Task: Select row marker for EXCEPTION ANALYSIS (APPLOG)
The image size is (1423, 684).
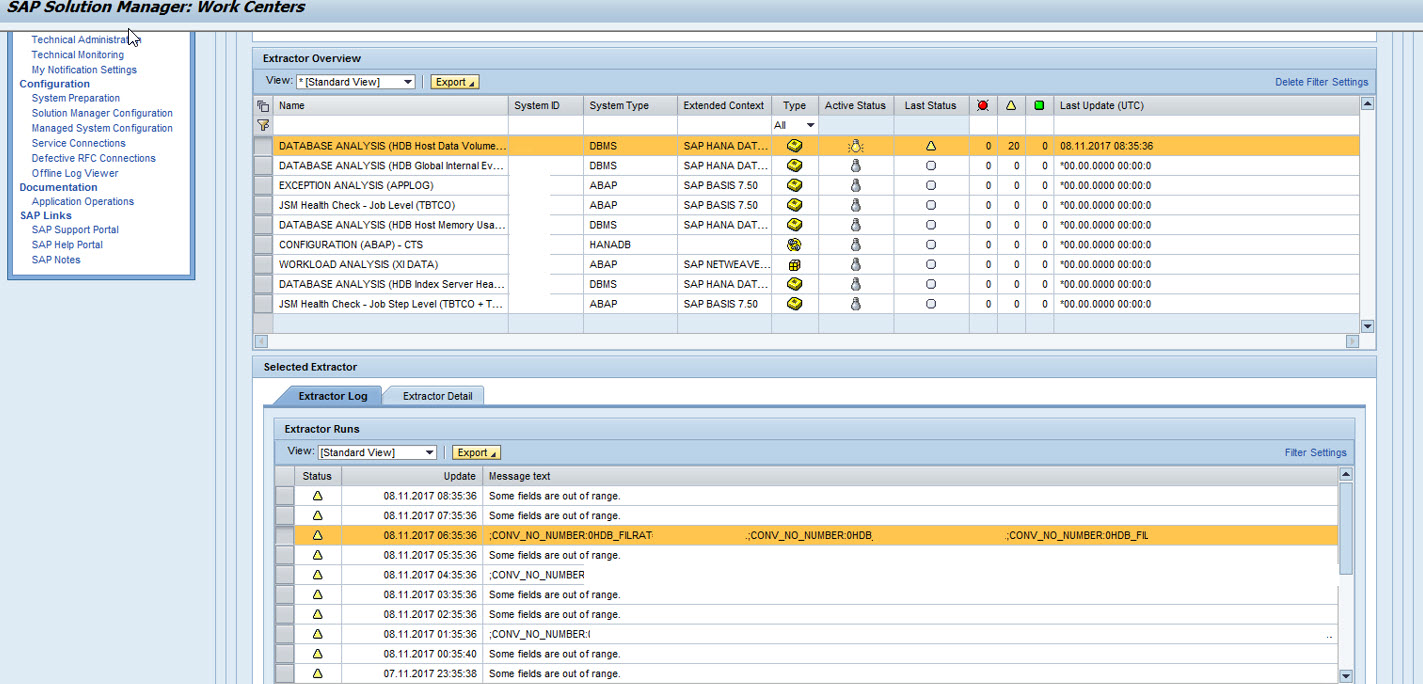Action: [263, 185]
